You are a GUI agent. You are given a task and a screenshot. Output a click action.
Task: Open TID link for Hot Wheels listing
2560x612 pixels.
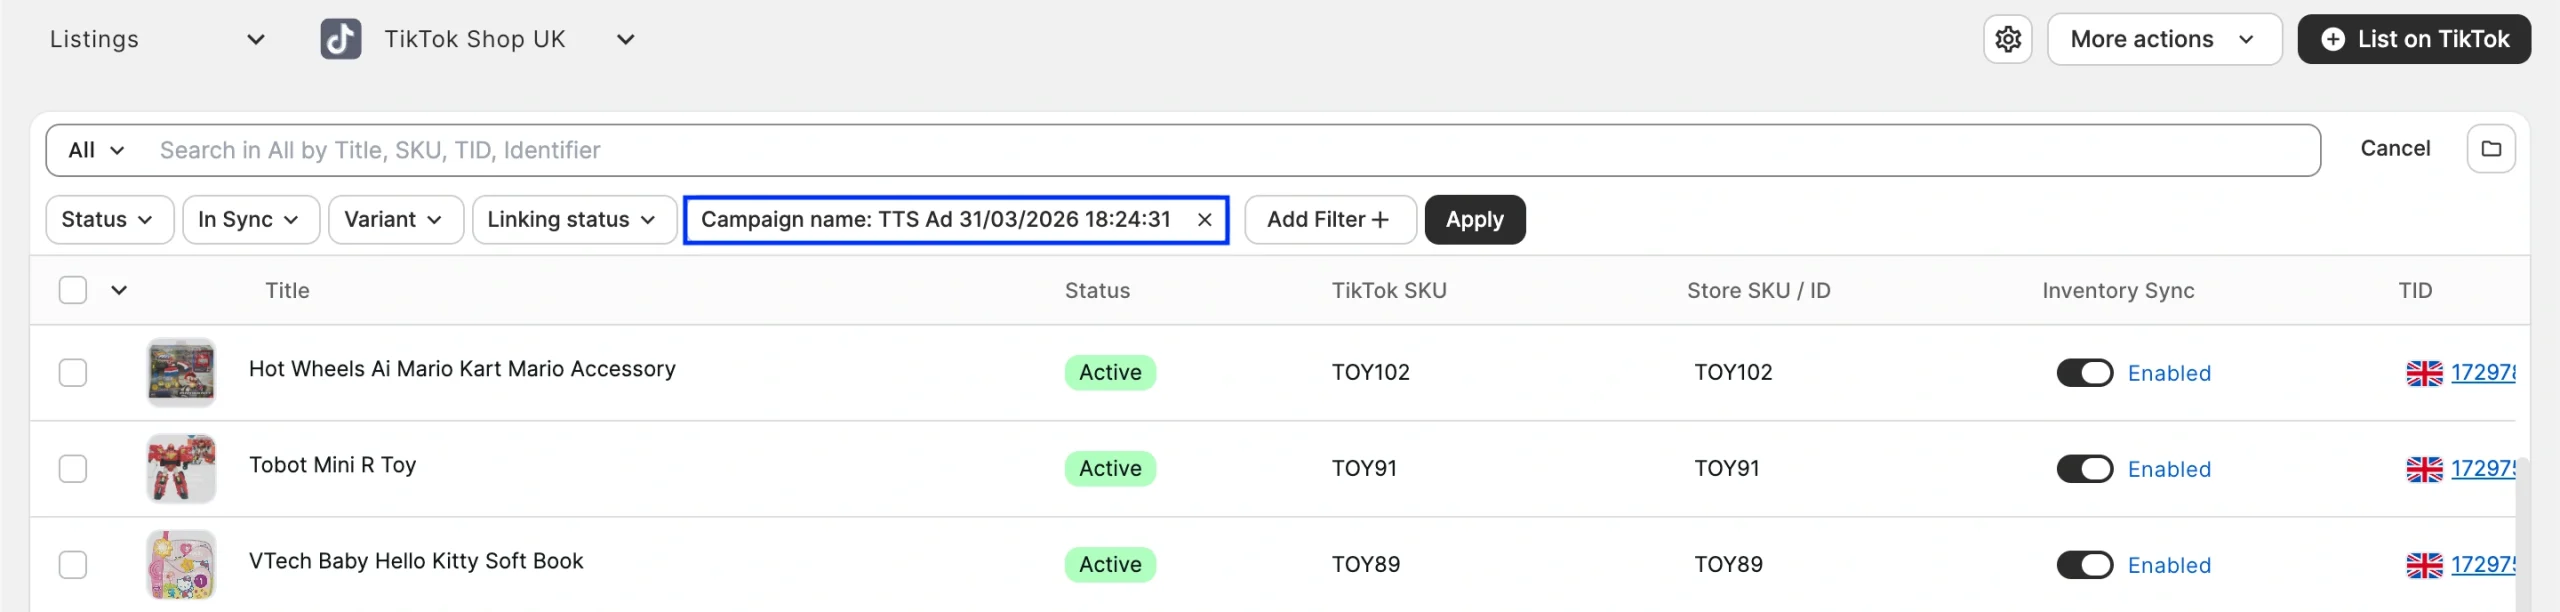tap(2483, 373)
